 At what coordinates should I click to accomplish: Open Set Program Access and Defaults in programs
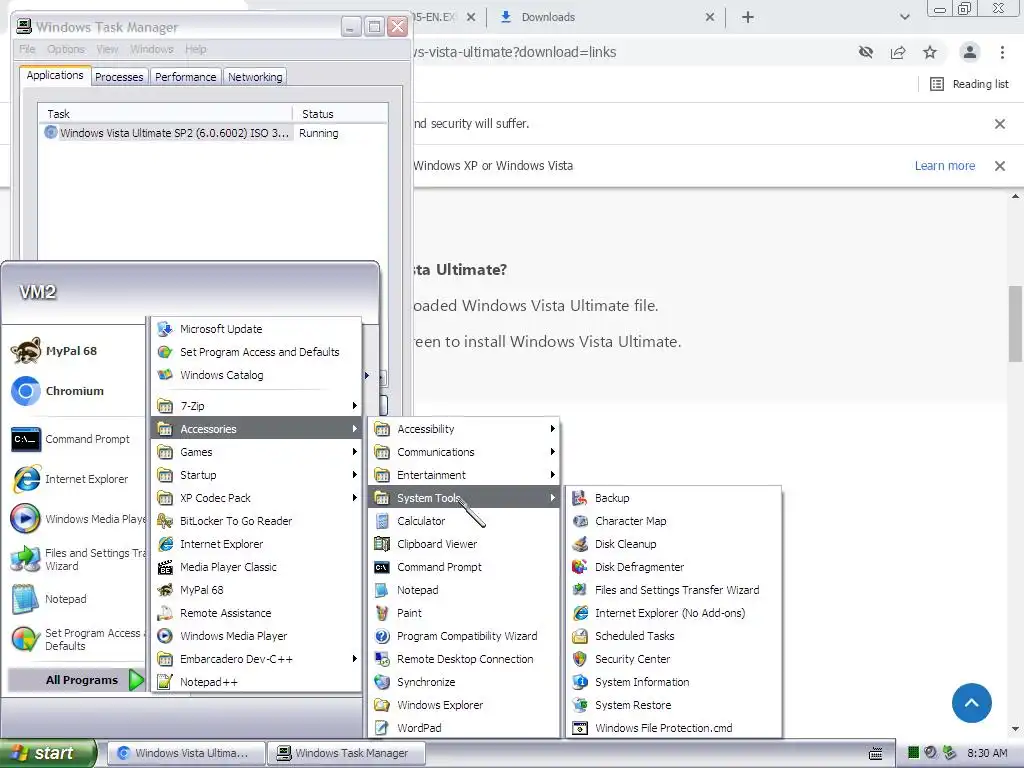(x=257, y=351)
